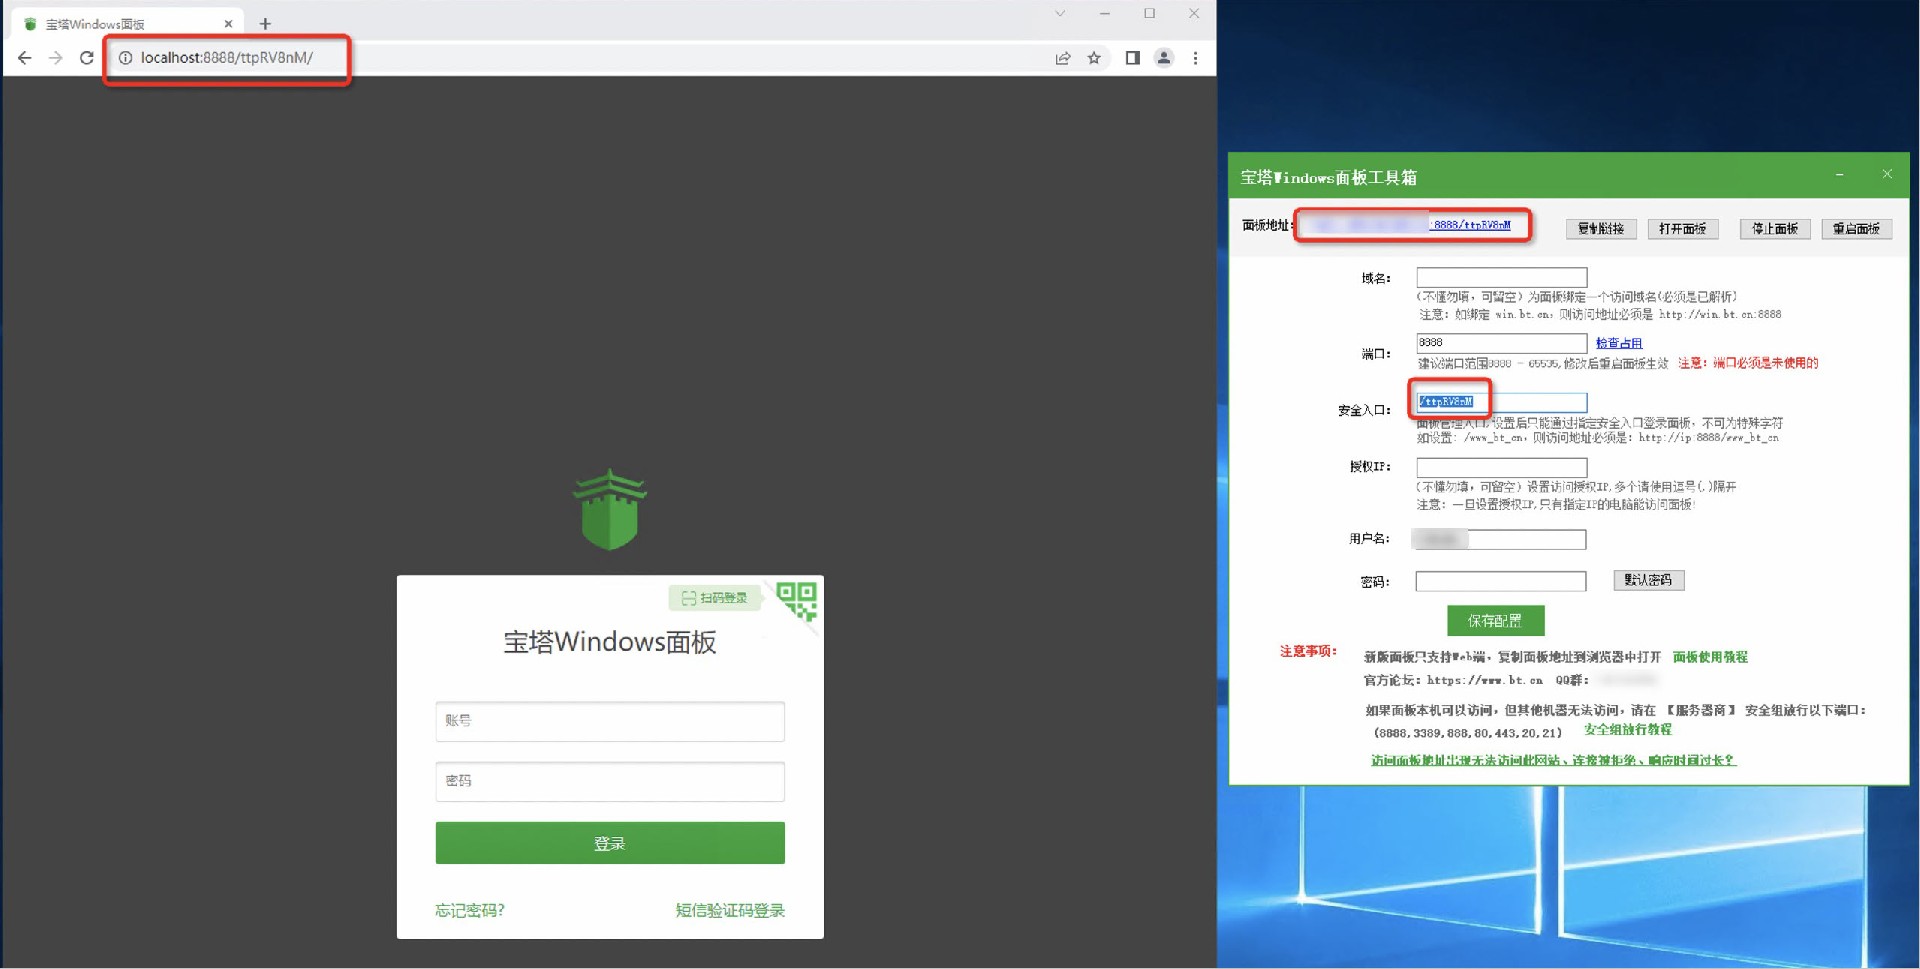The height and width of the screenshot is (969, 1920).
Task: Click the 端口 field containing 8888
Action: tap(1501, 343)
